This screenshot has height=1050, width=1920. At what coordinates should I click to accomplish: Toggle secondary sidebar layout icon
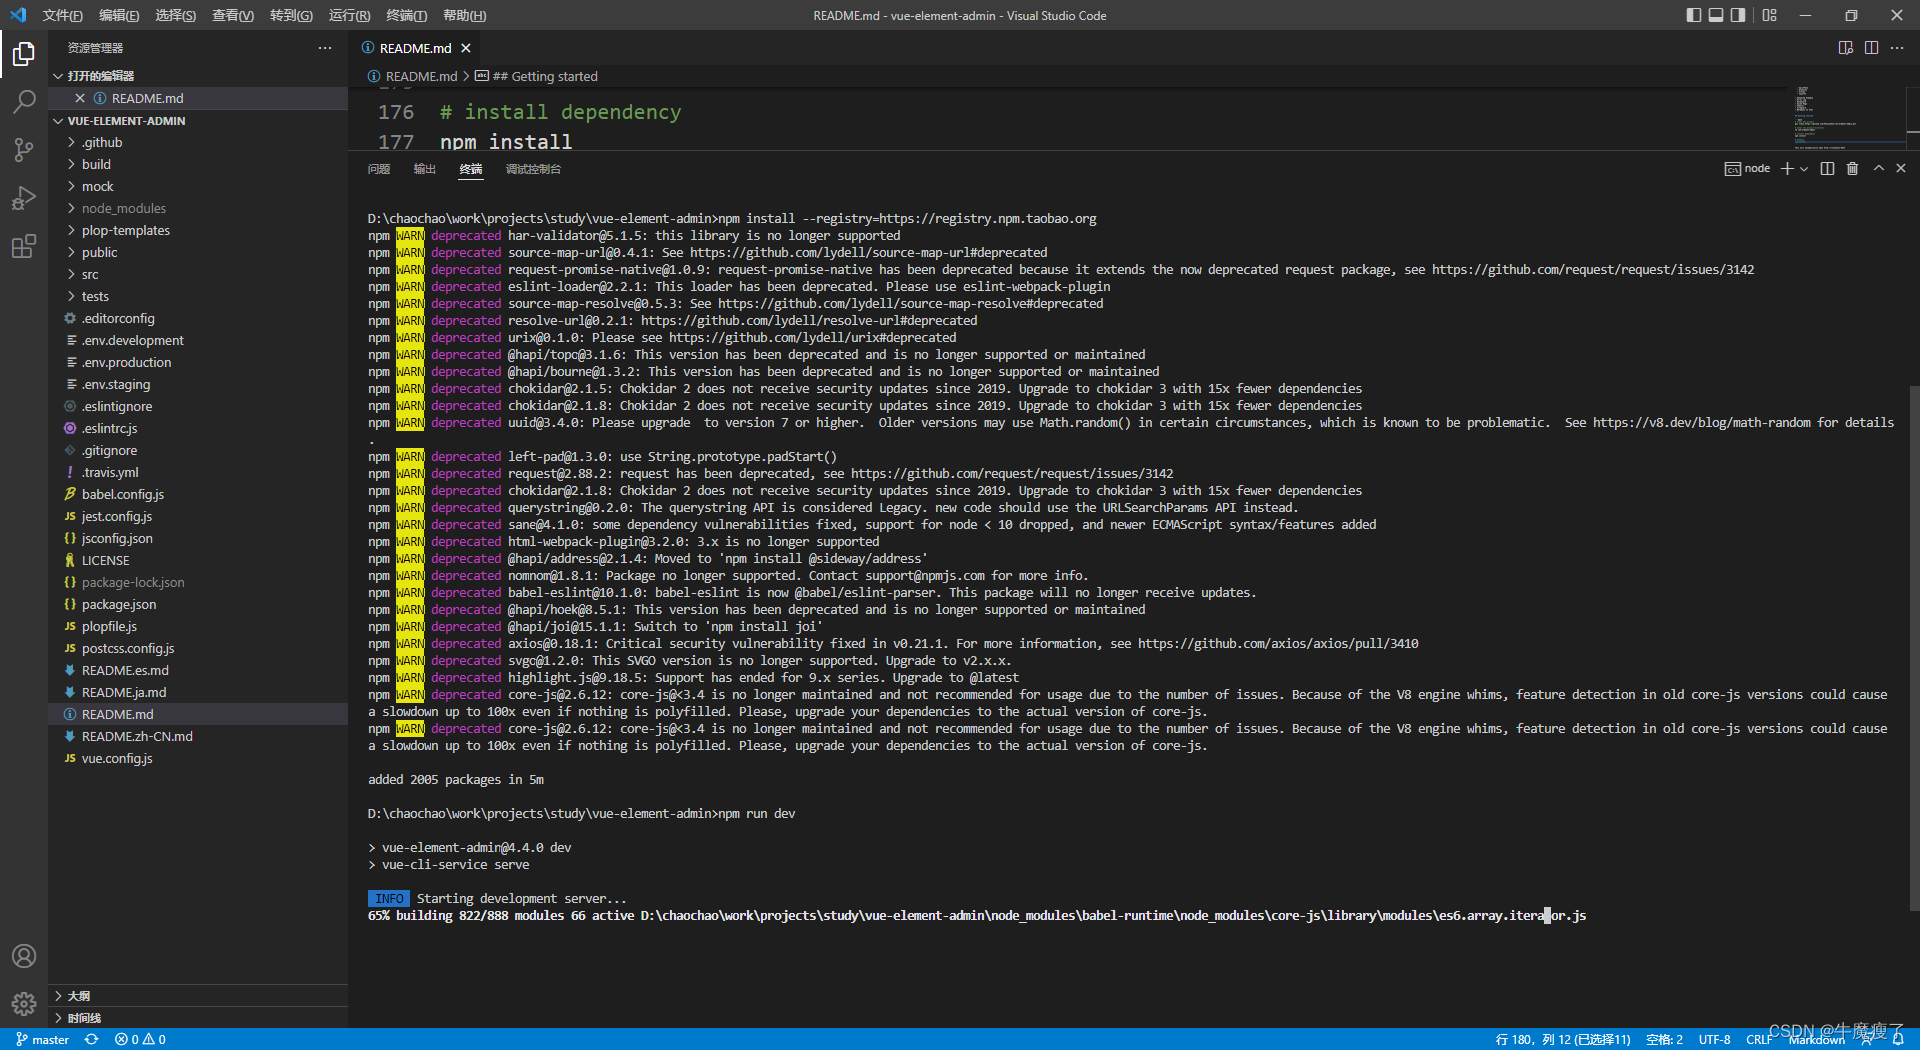[1738, 15]
